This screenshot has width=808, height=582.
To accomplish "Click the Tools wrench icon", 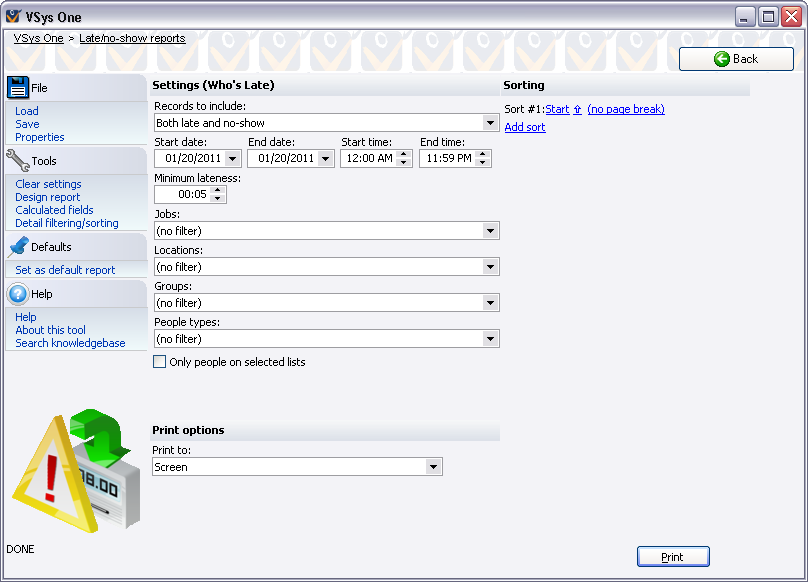I will (18, 161).
